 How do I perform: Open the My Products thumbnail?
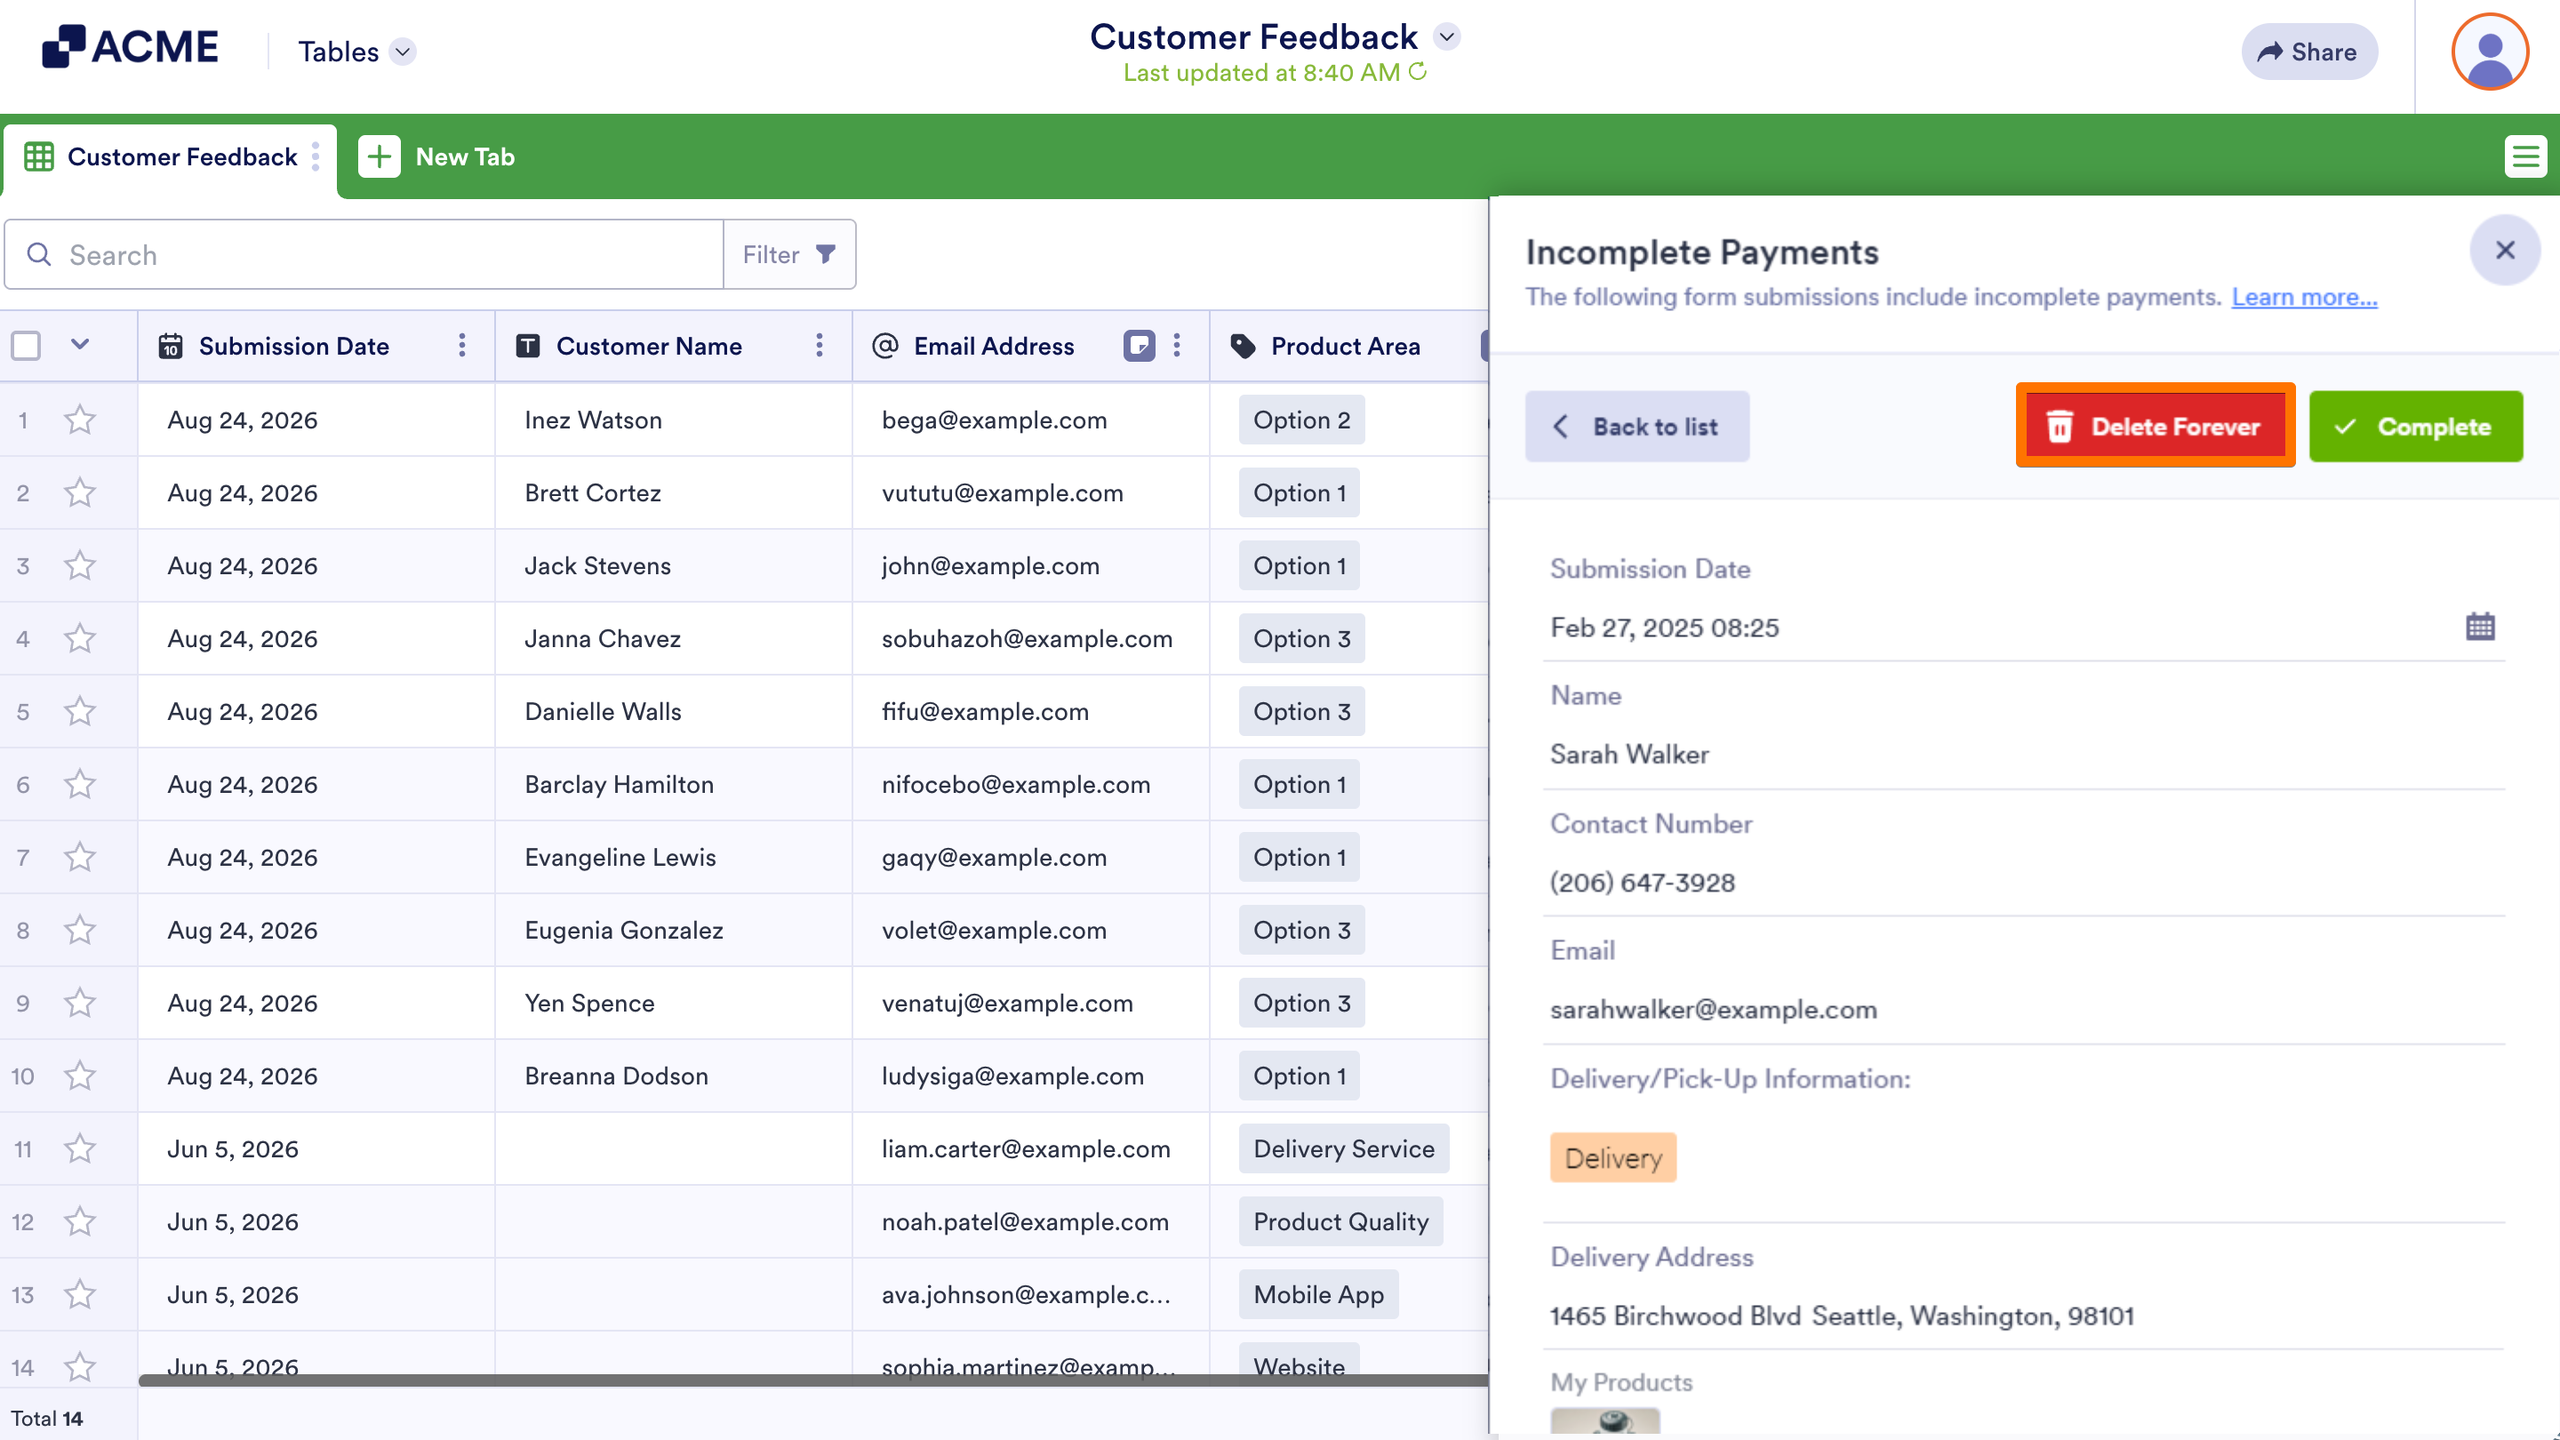click(1605, 1422)
